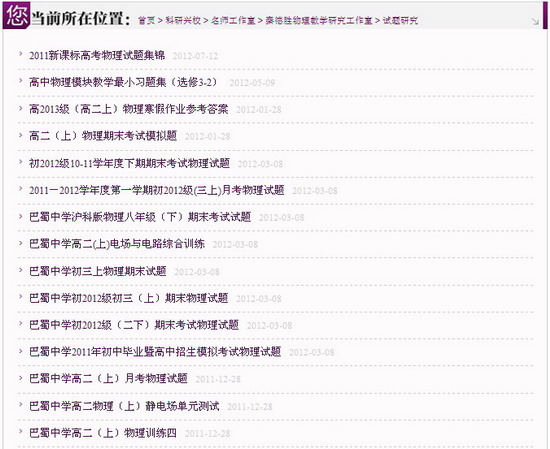The height and width of the screenshot is (449, 550).
Task: Click arrow bullet before 巴蜀中学高二（上）物理训练四
Action: pyautogui.click(x=21, y=431)
